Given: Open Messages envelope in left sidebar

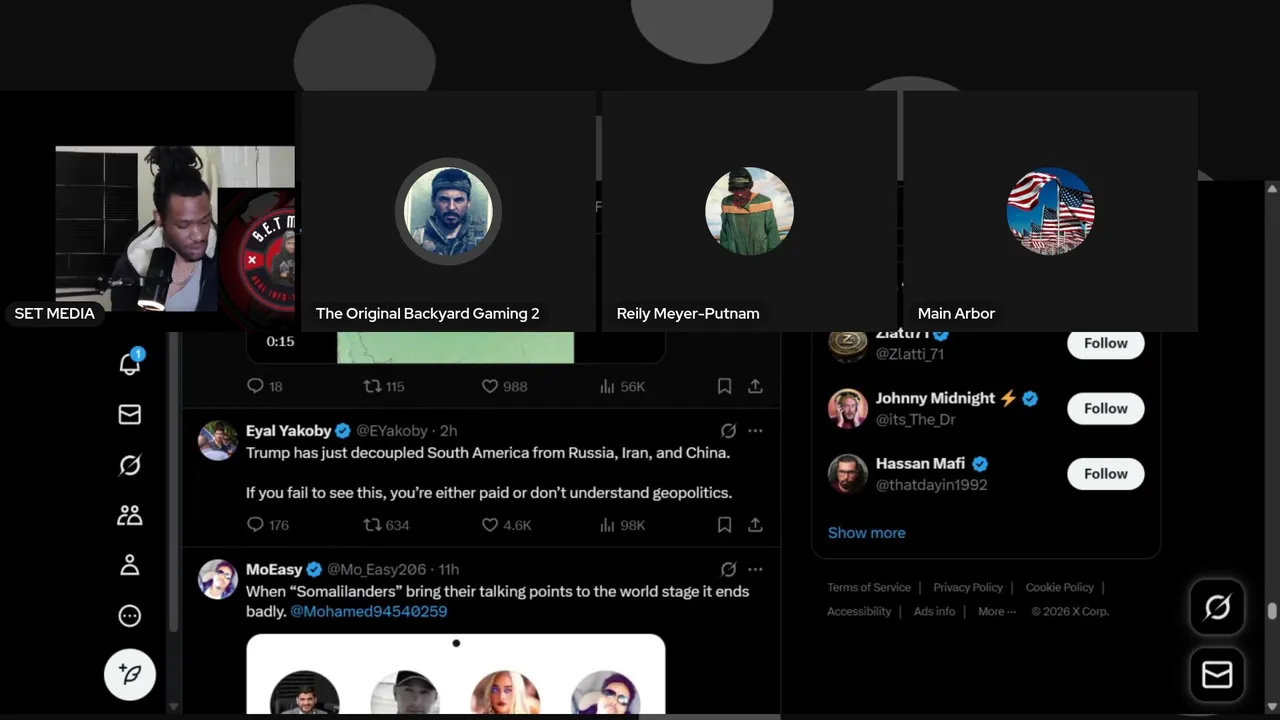Looking at the screenshot, I should coord(130,414).
